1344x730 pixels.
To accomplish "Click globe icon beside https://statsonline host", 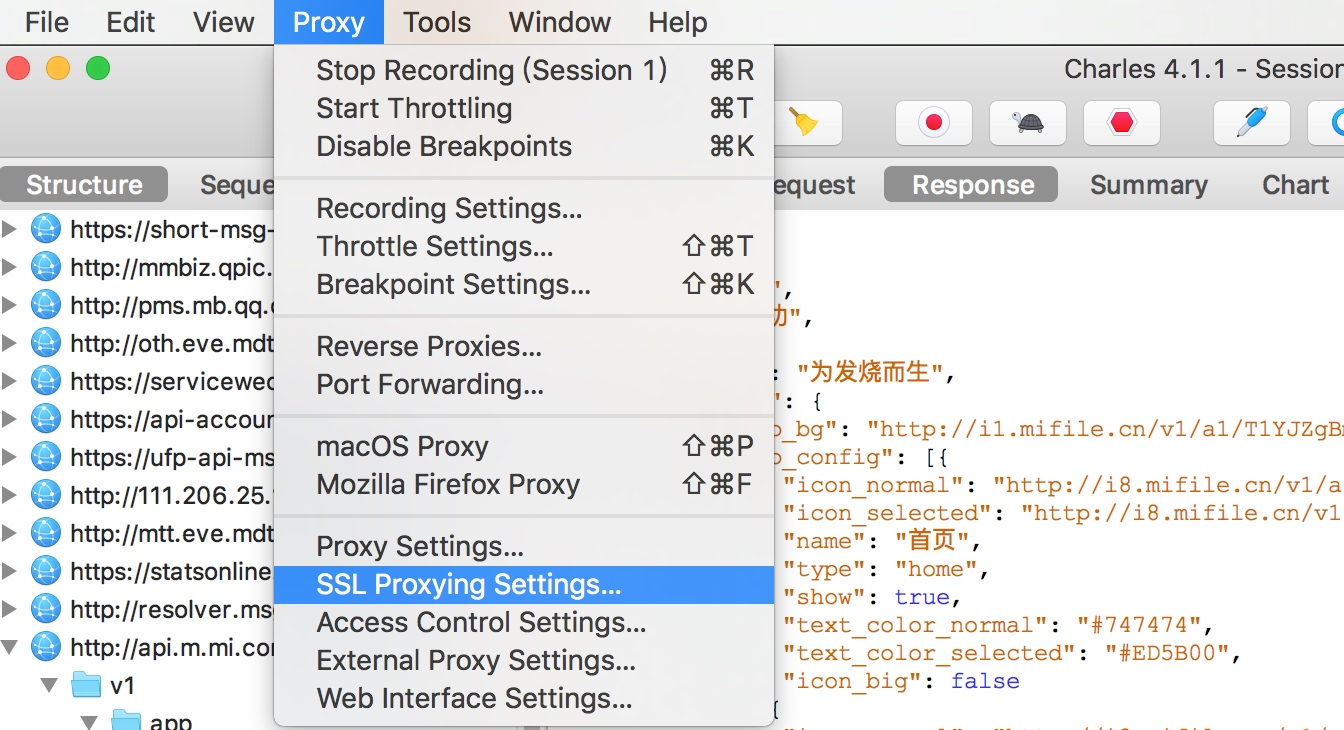I will 46,571.
